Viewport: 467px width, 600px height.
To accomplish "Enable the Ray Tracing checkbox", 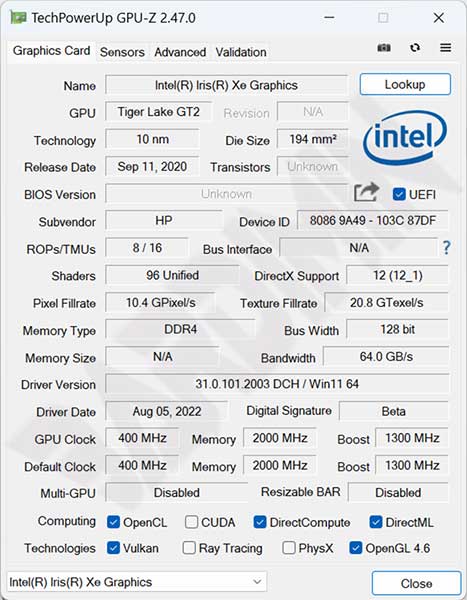I will coord(189,548).
